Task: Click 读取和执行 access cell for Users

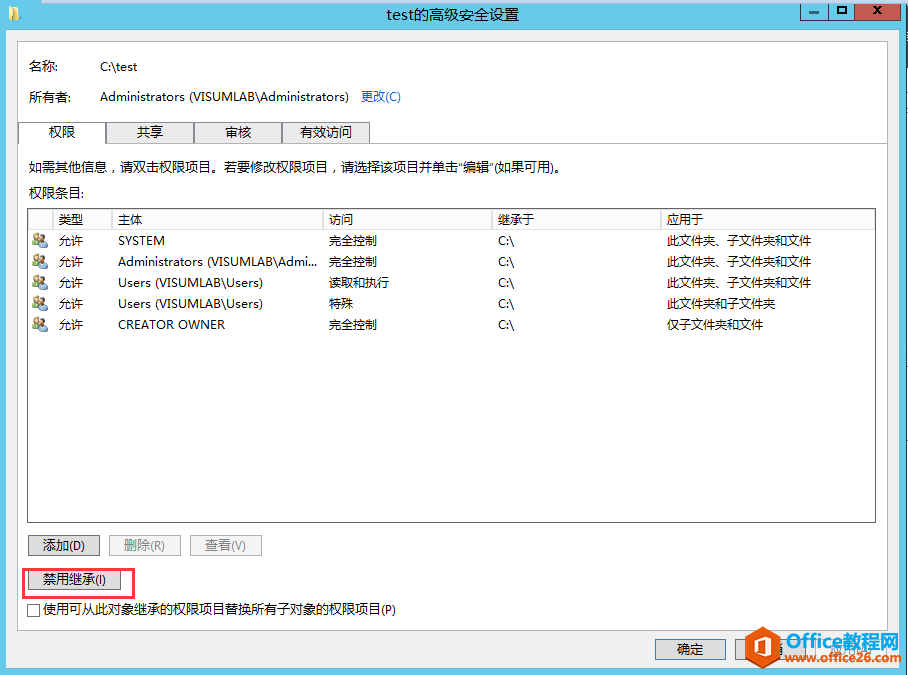Action: pos(359,283)
